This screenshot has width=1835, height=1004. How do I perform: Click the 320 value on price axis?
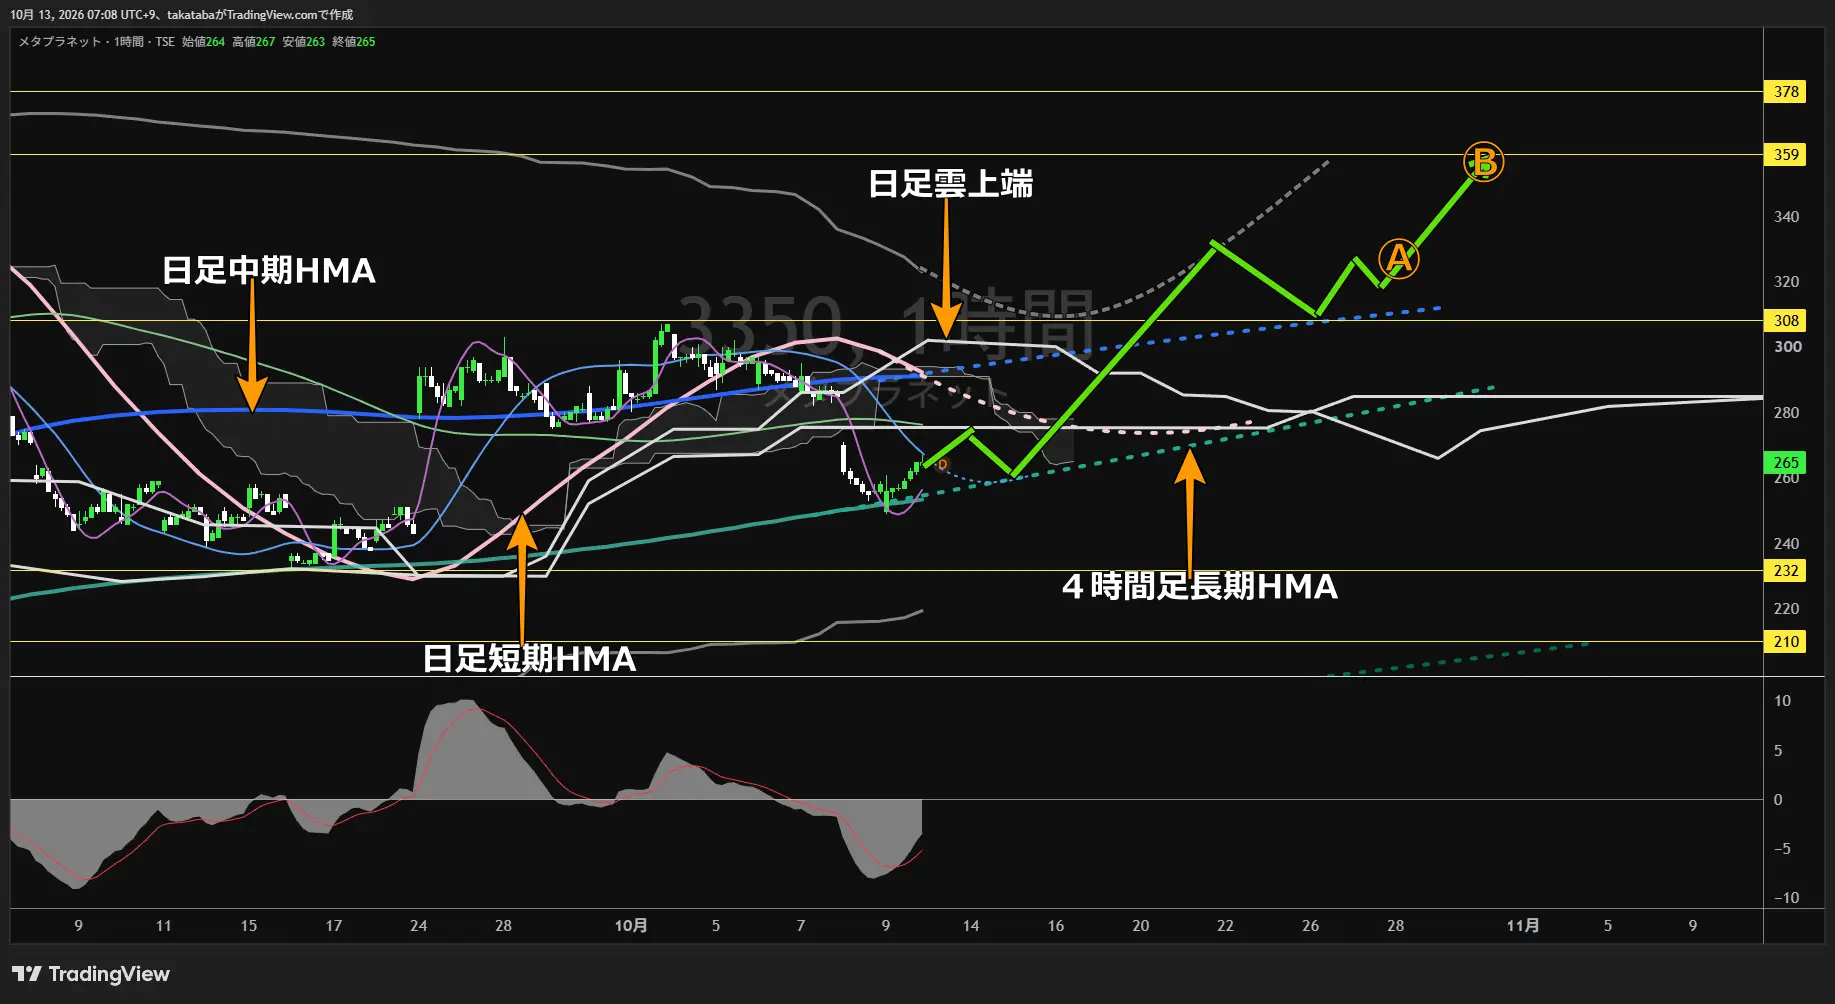(1786, 282)
